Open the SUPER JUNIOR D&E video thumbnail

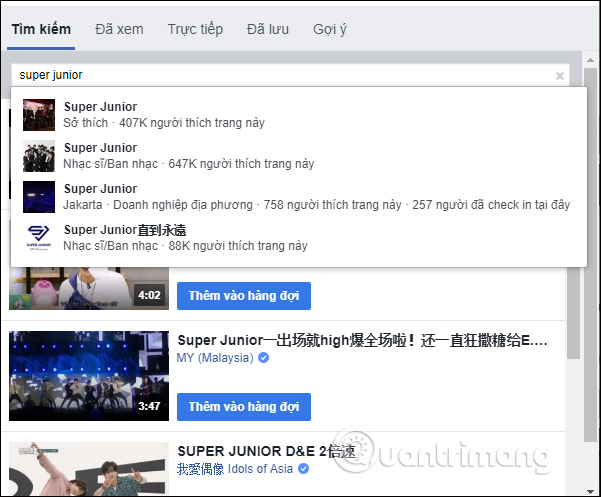click(89, 469)
